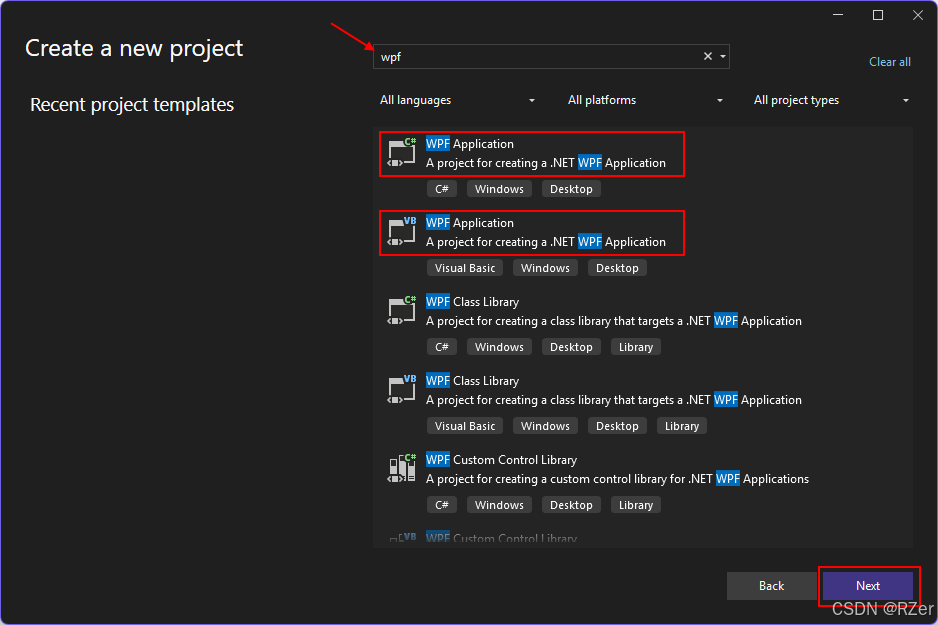Image resolution: width=938 pixels, height=625 pixels.
Task: Click the C# WPF Class Library icon
Action: [401, 310]
